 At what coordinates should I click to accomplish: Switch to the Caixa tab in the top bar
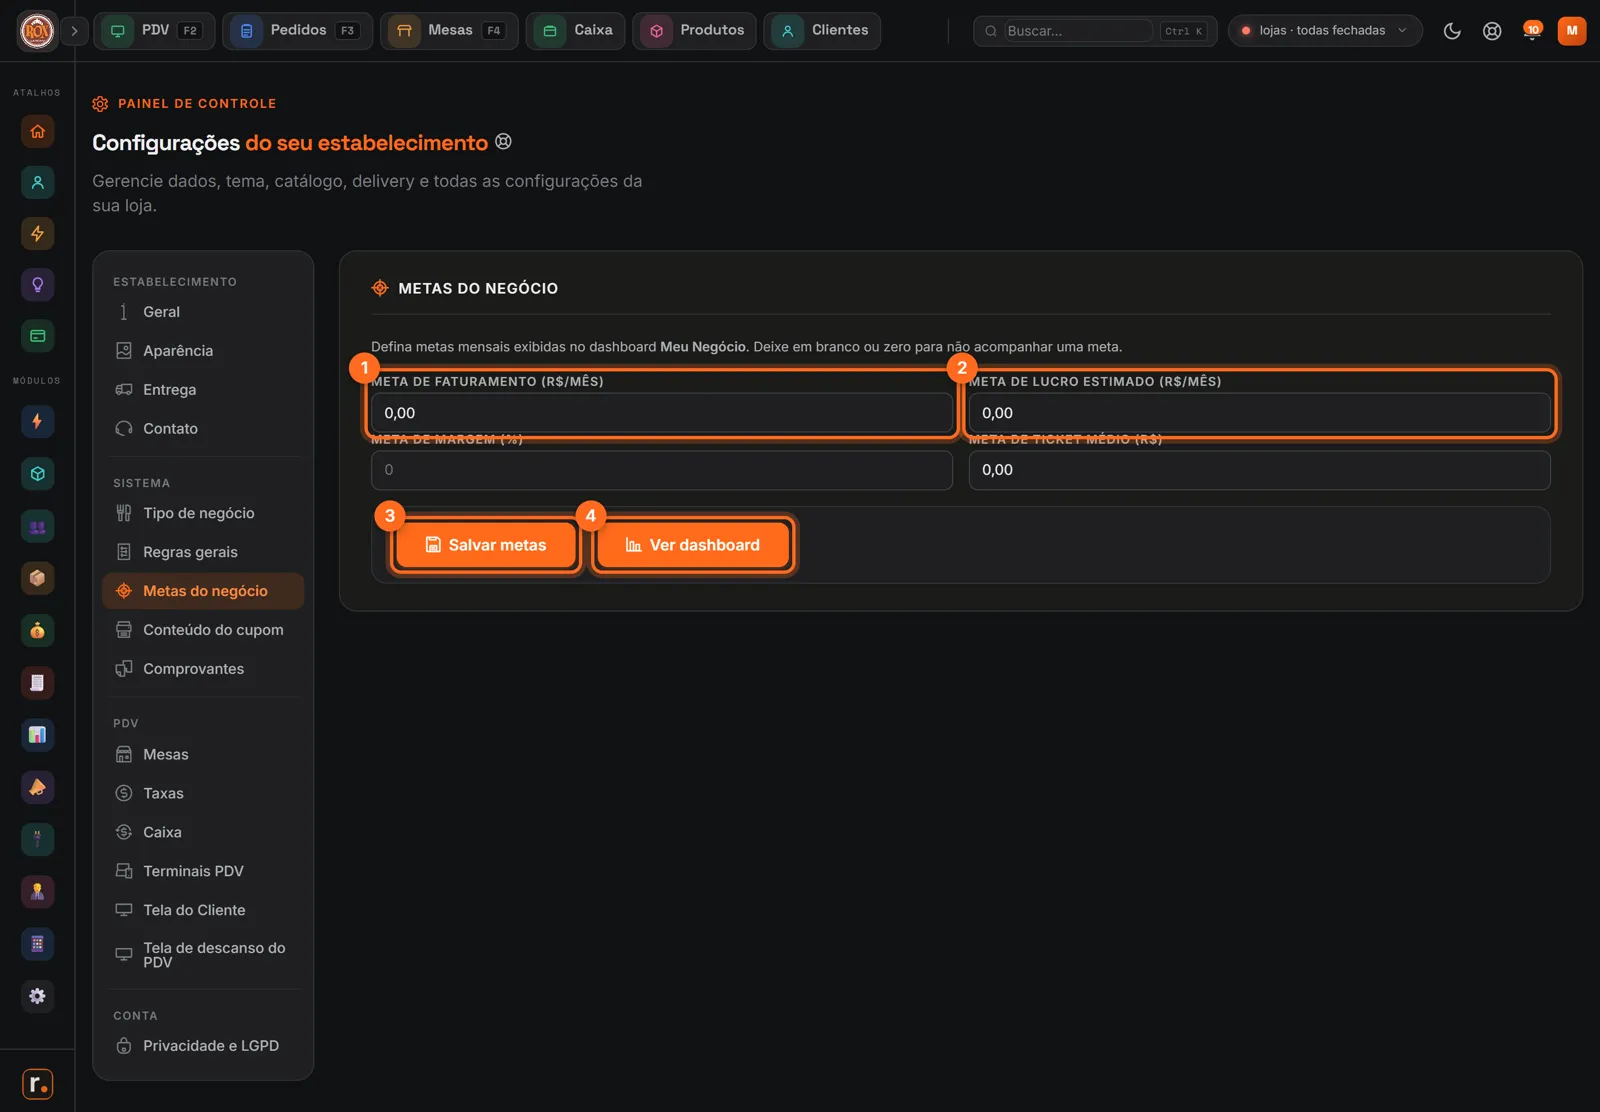[575, 31]
